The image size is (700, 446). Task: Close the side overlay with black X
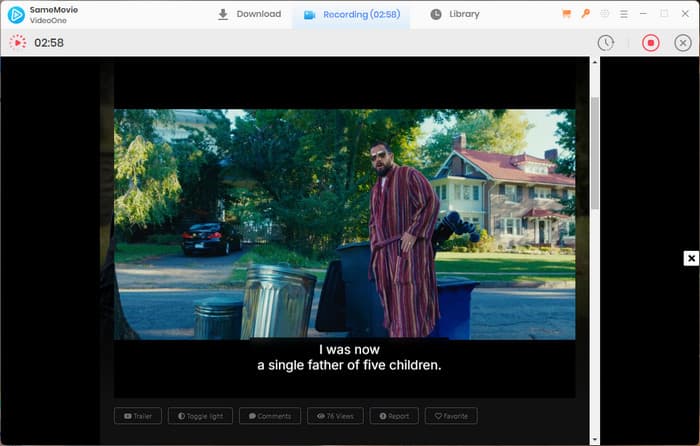point(691,258)
